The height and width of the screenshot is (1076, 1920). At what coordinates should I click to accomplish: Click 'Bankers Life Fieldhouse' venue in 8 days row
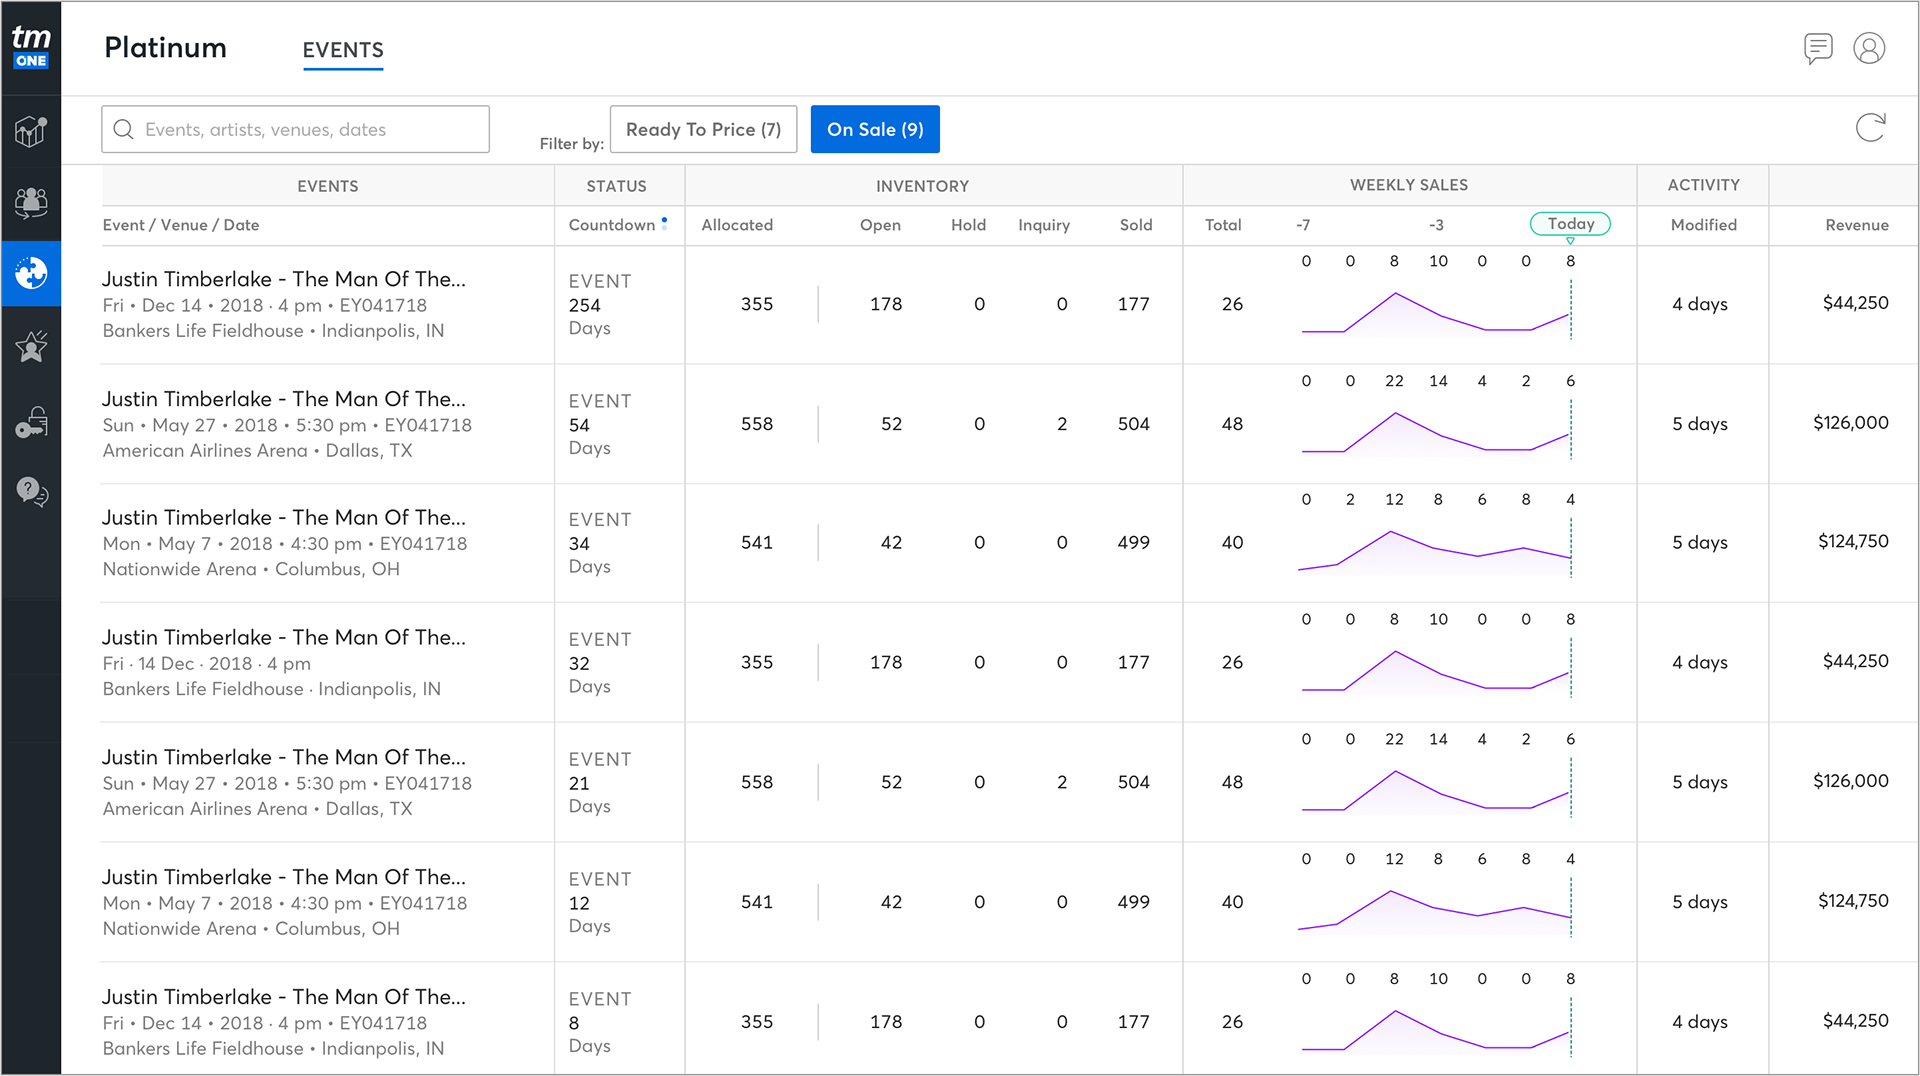[203, 1049]
